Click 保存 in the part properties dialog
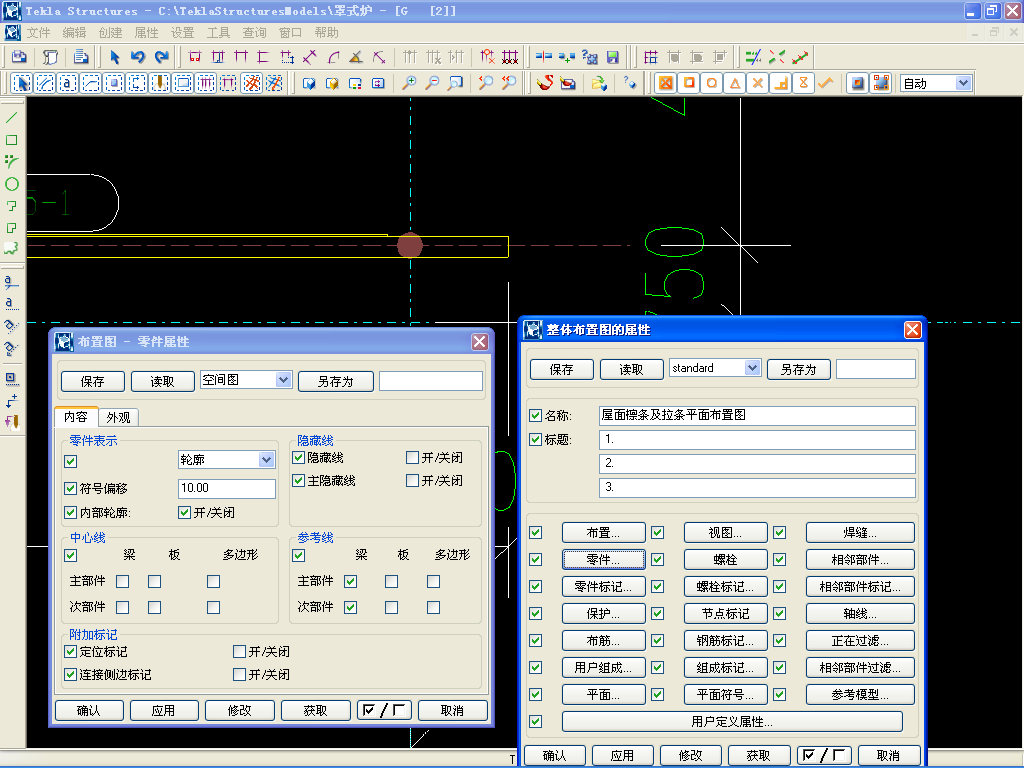Viewport: 1024px width, 768px height. [92, 381]
